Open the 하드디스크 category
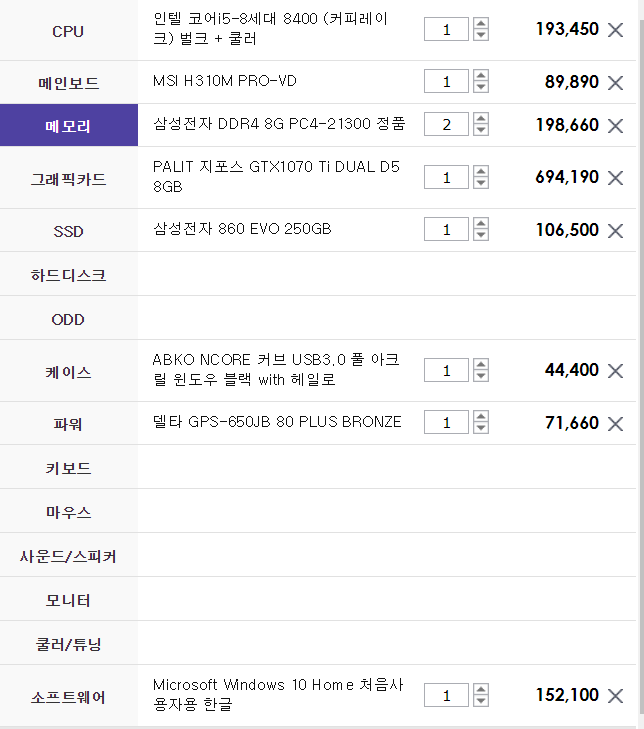 [x=69, y=274]
